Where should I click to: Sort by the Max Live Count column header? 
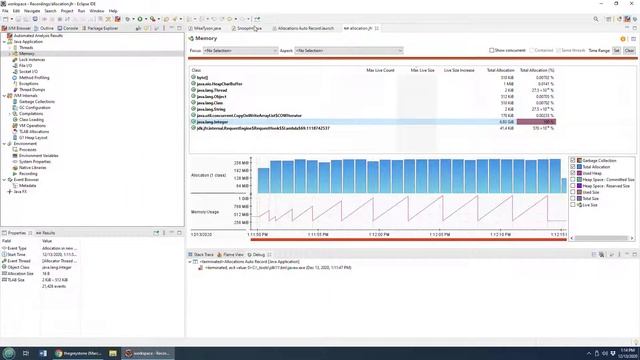point(380,70)
